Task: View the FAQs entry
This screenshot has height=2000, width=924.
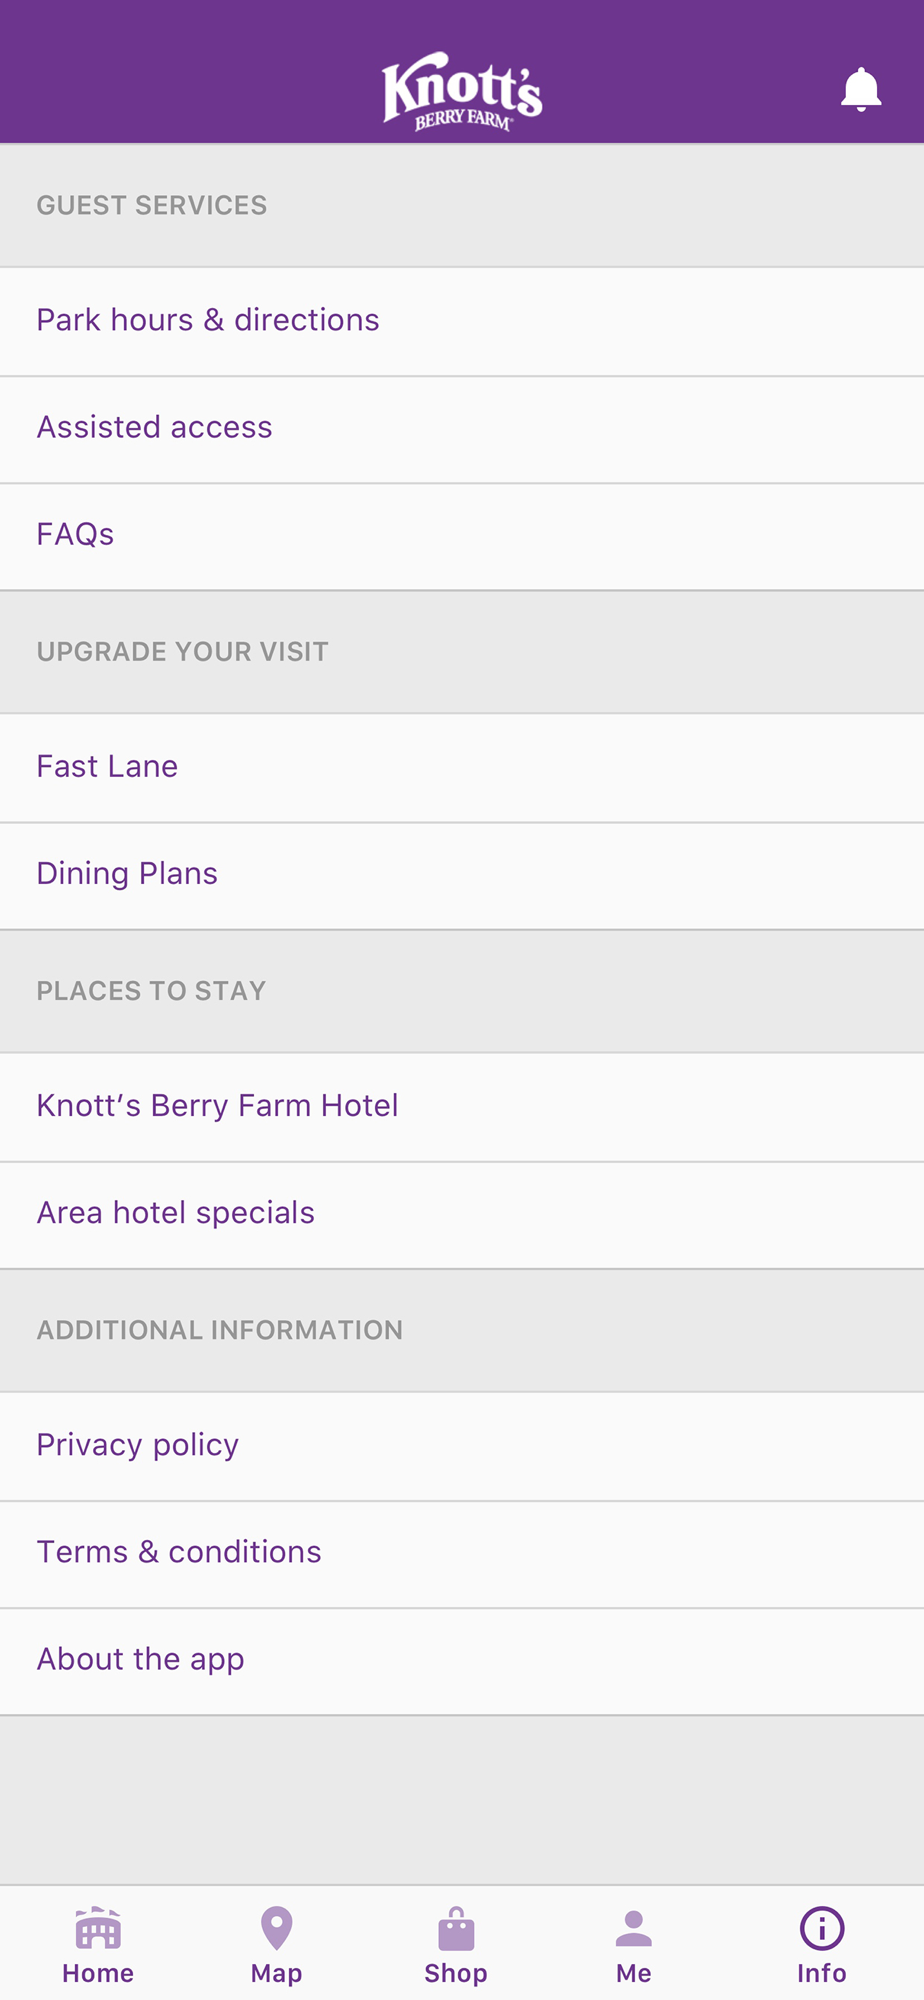Action: [x=76, y=534]
